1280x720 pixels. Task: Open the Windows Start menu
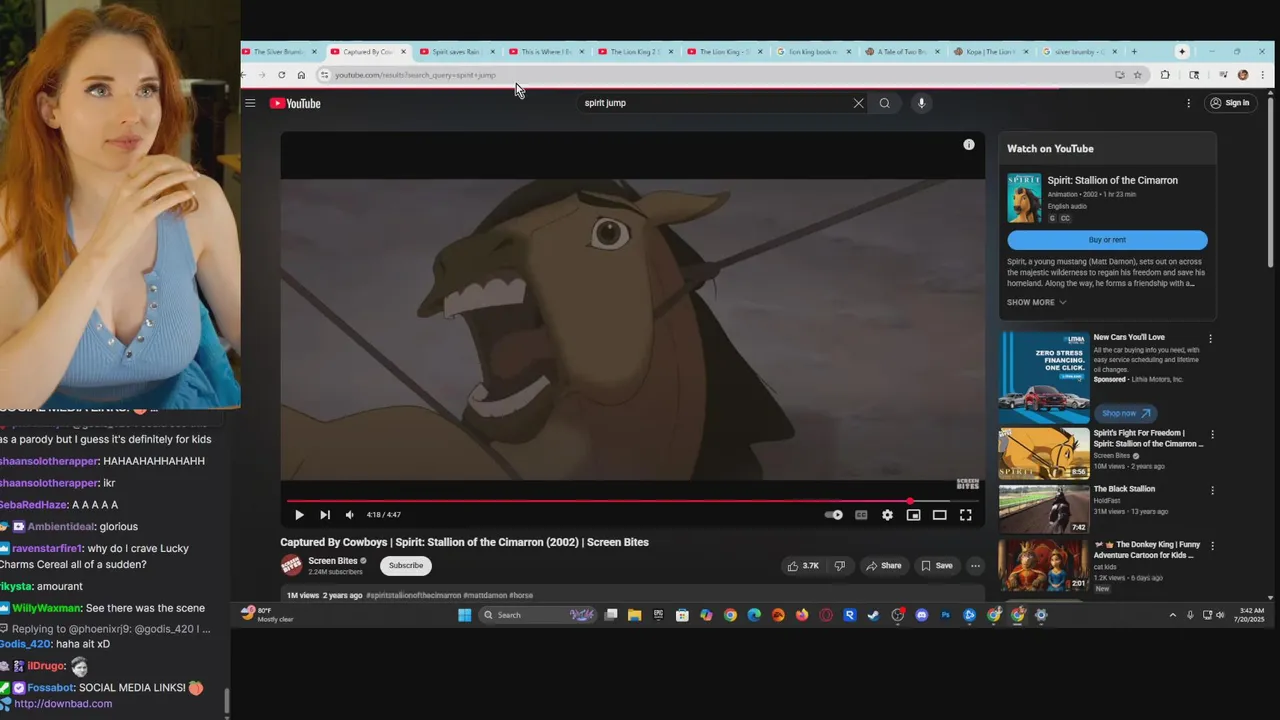pos(465,615)
